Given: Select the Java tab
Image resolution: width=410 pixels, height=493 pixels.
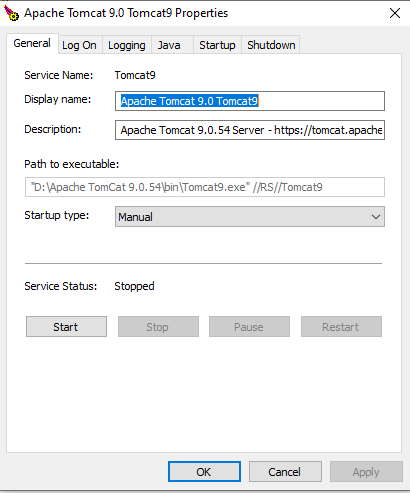Looking at the screenshot, I should tap(169, 45).
